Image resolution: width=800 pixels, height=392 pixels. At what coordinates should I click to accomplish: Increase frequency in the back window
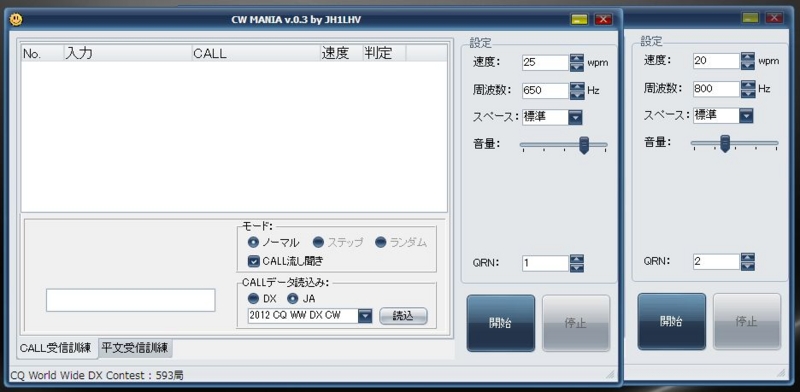(x=748, y=85)
